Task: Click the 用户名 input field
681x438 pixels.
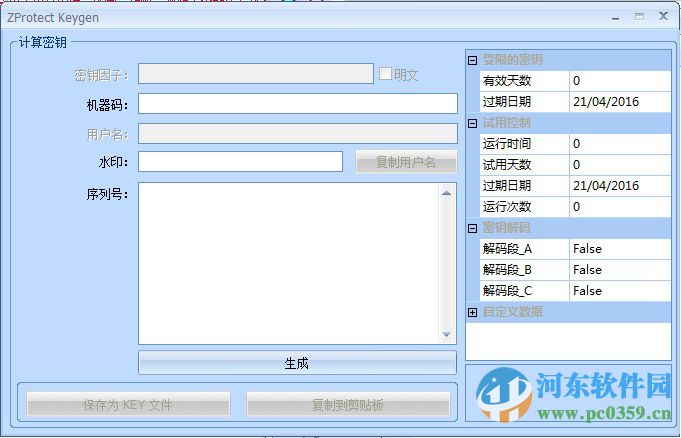Action: coord(298,133)
